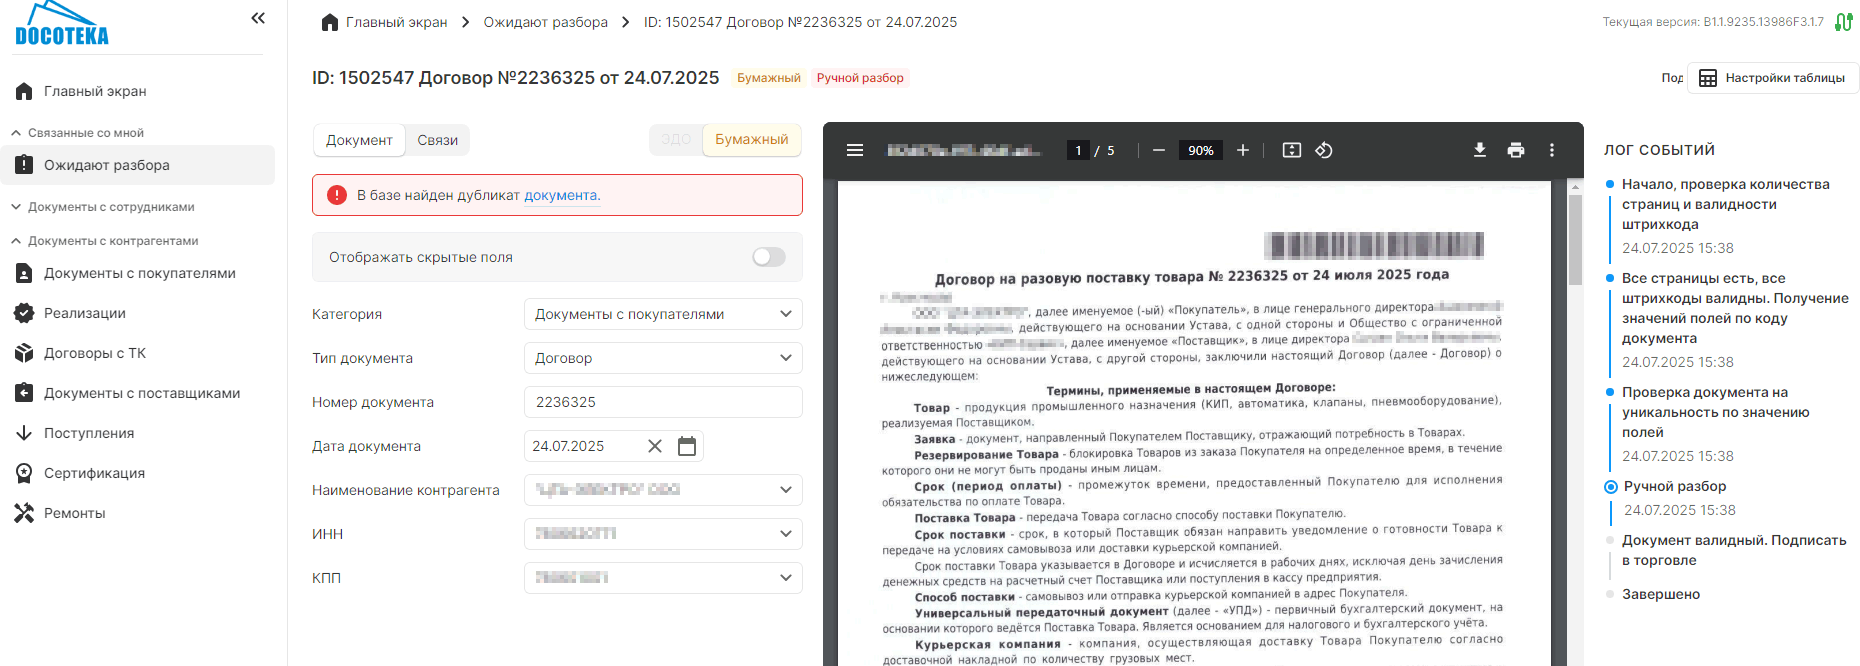Collapse the sidebar with double-chevron icon

[258, 18]
